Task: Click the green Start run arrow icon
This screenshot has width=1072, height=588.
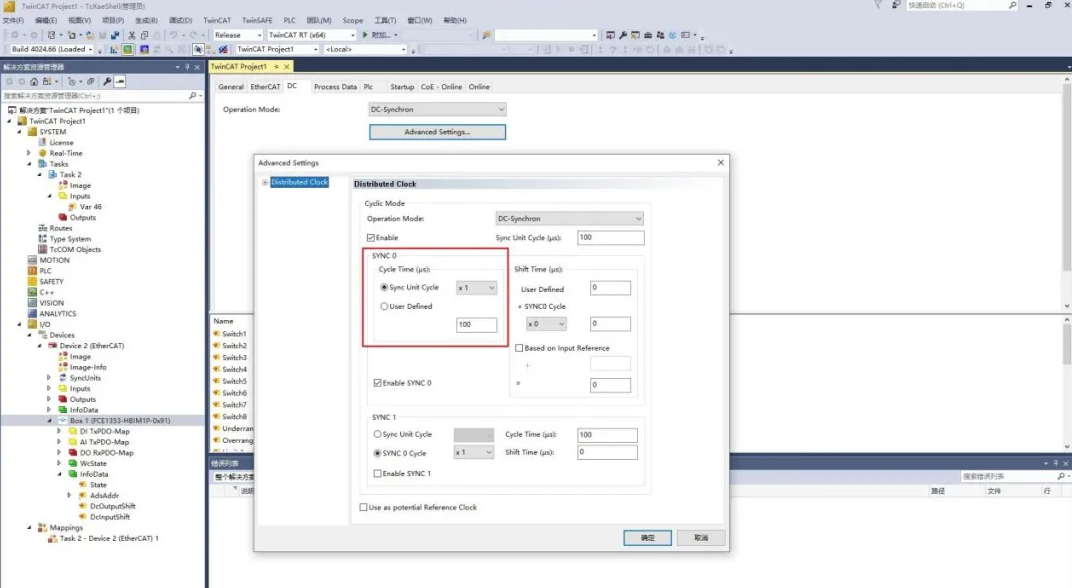Action: [365, 35]
